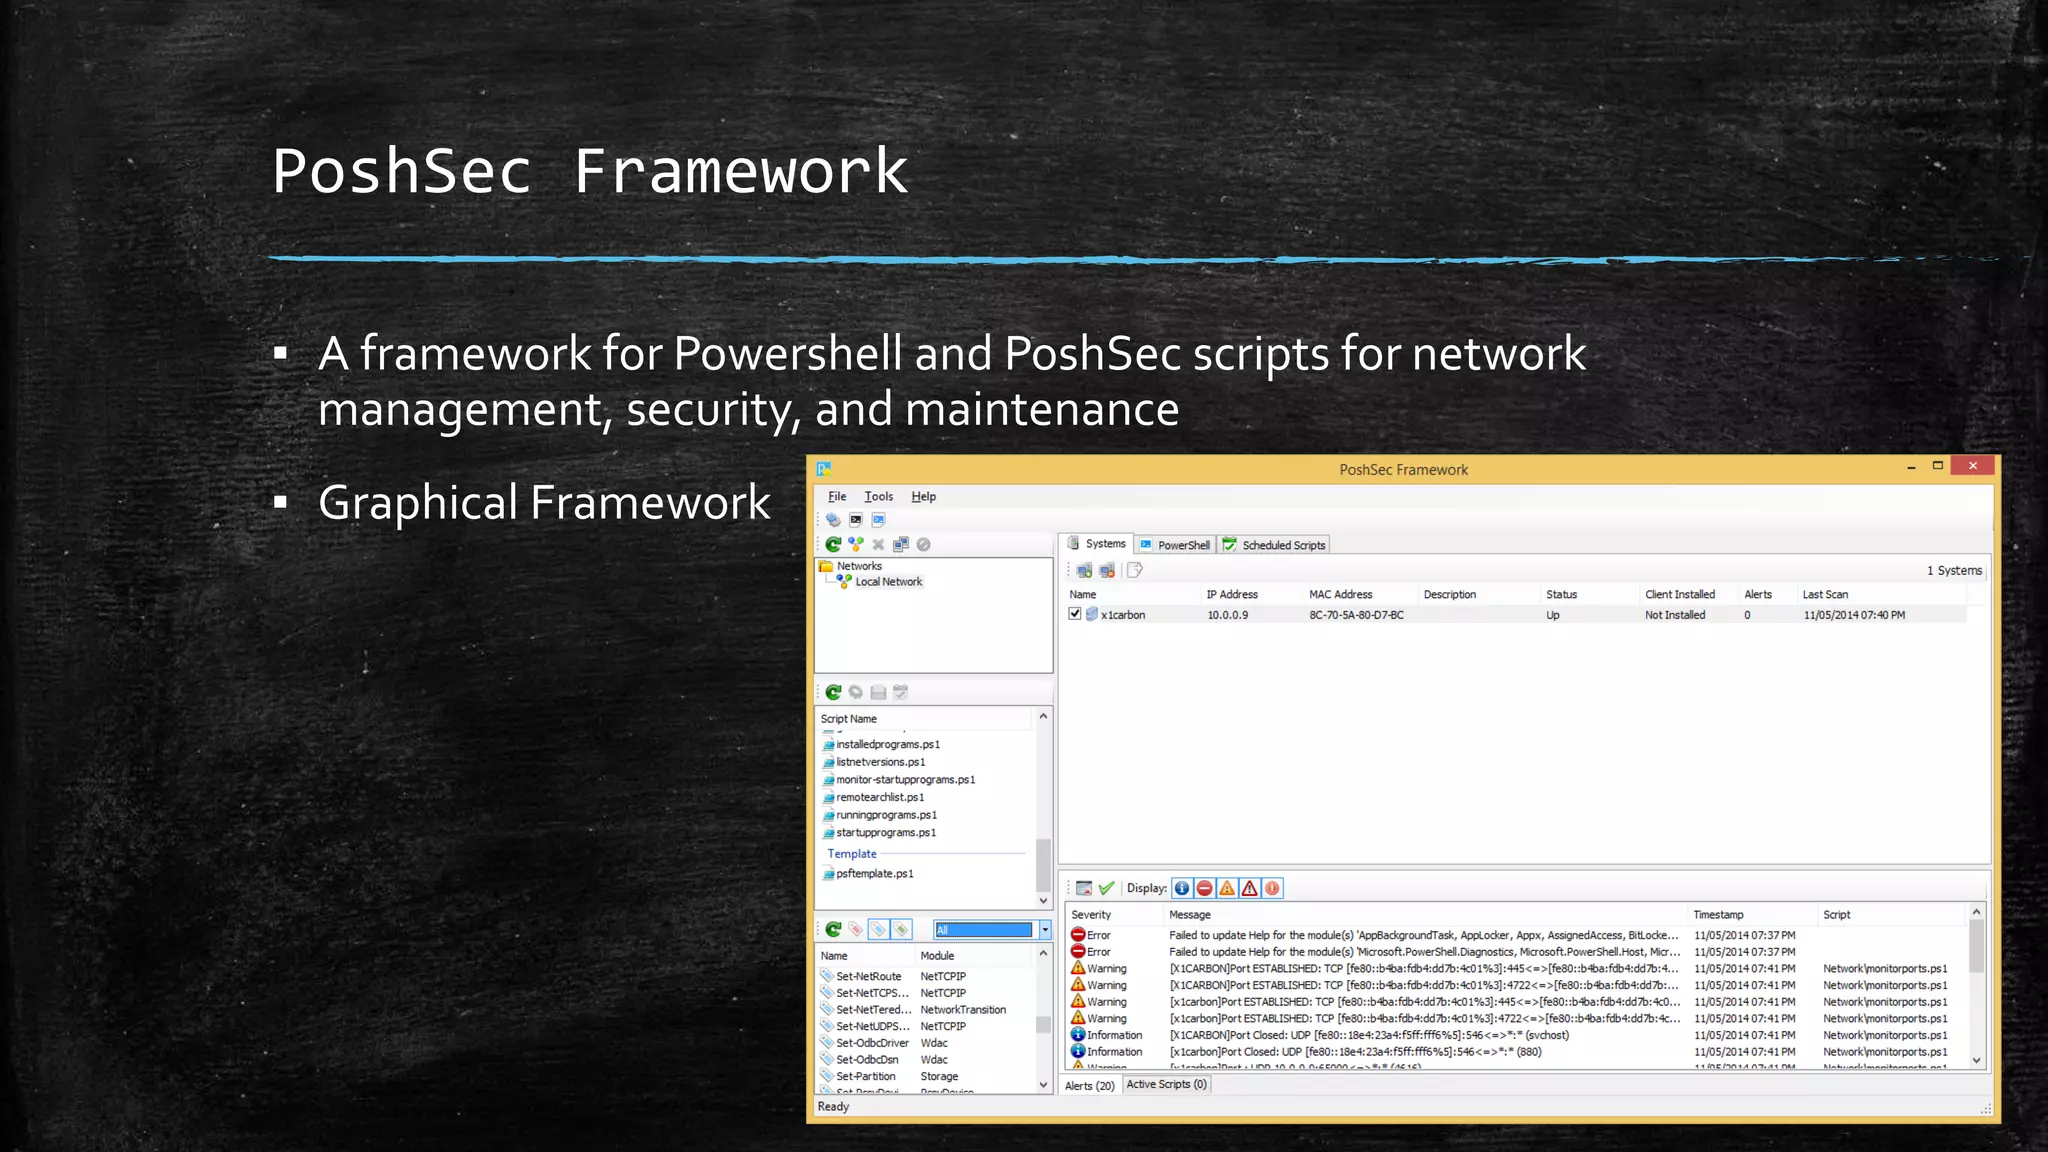2048x1152 pixels.
Task: Select Local Network in the tree
Action: coord(889,582)
